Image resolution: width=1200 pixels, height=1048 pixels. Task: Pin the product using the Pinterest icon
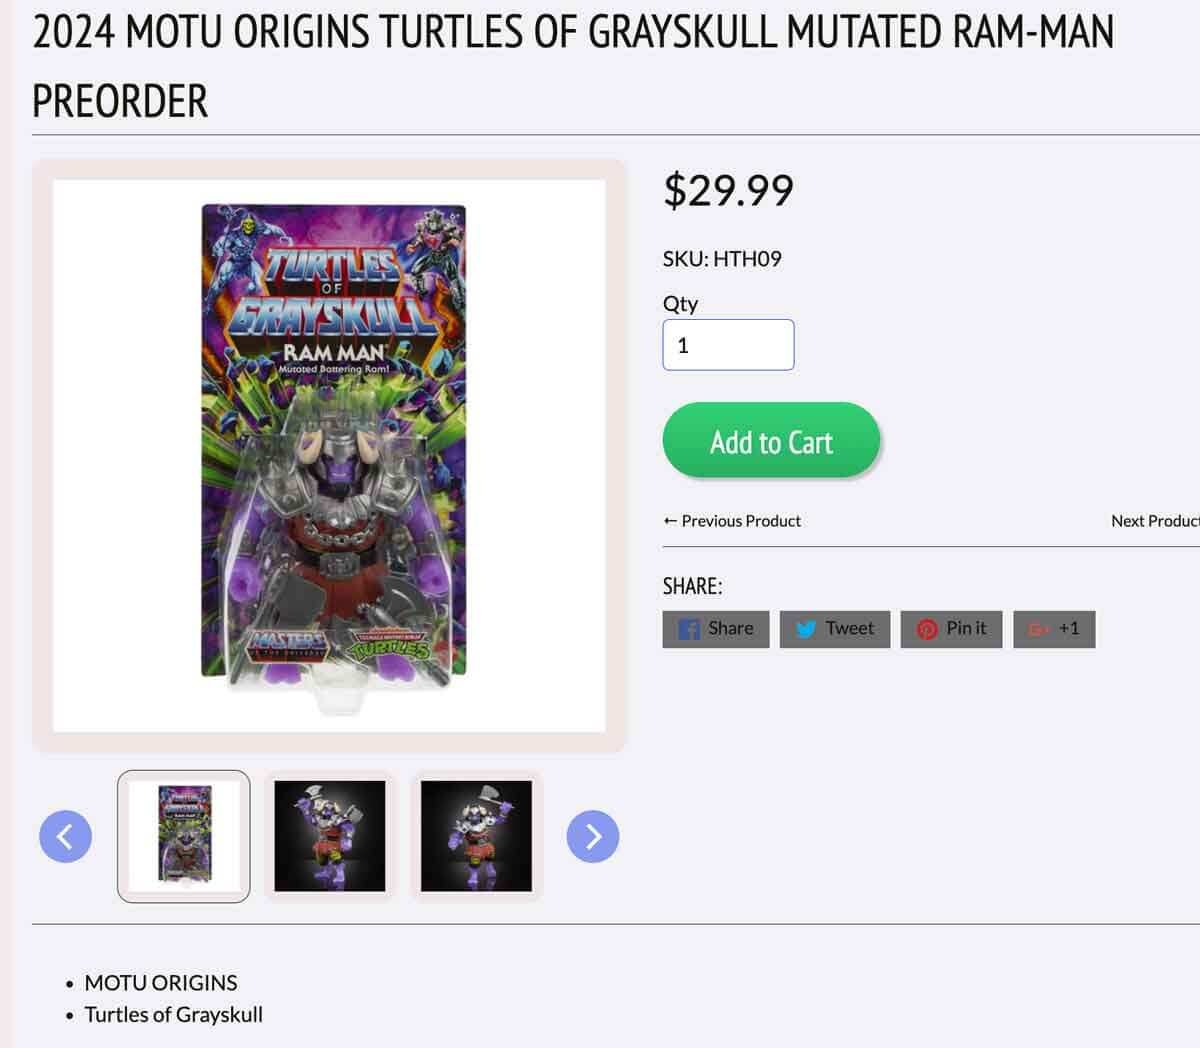[x=951, y=629]
